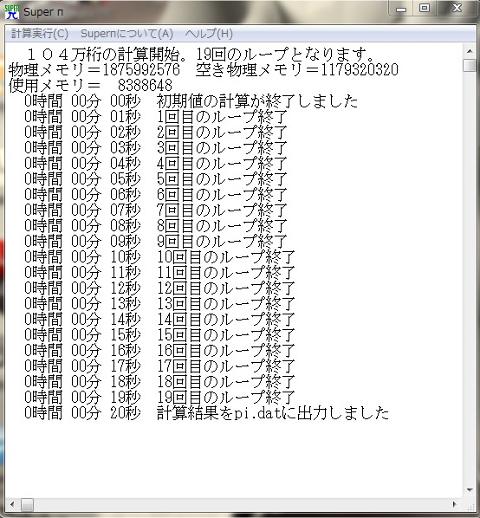The image size is (480, 518).
Task: Click the empty horizontal scrollbar track
Action: pos(240,504)
